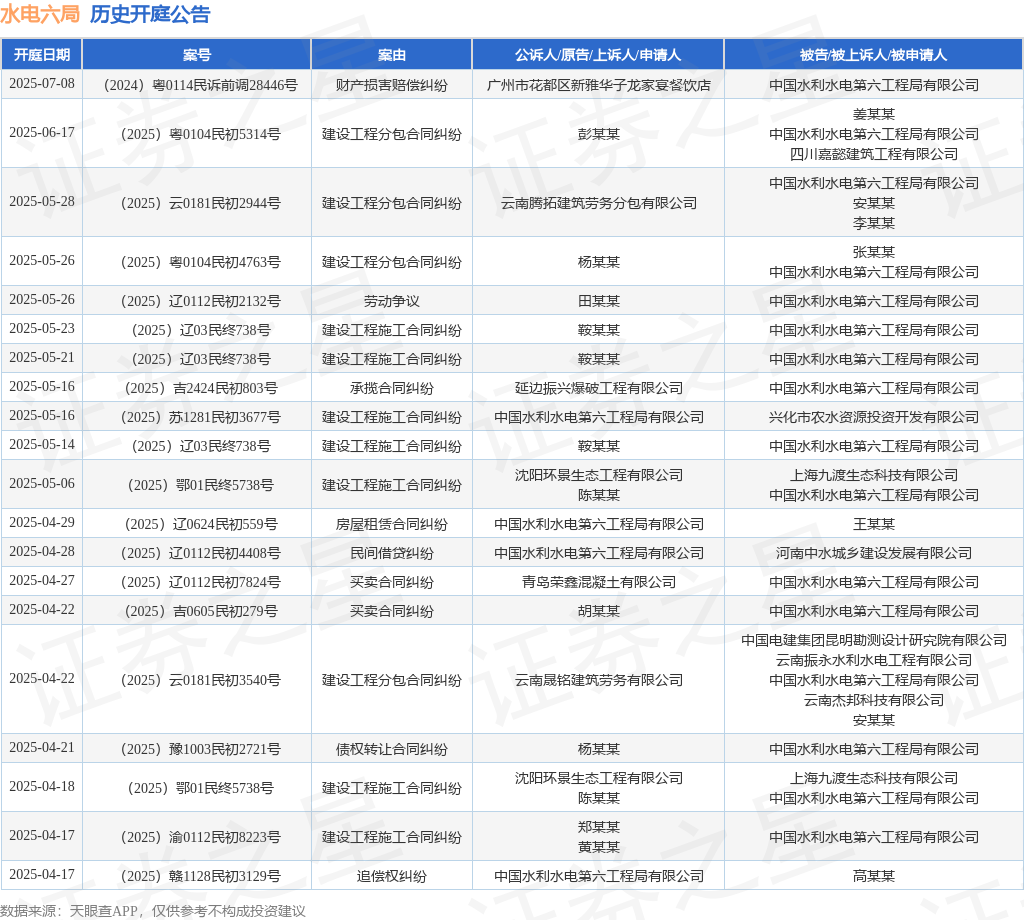
Task: Click defendant 姜某某
Action: [x=874, y=114]
